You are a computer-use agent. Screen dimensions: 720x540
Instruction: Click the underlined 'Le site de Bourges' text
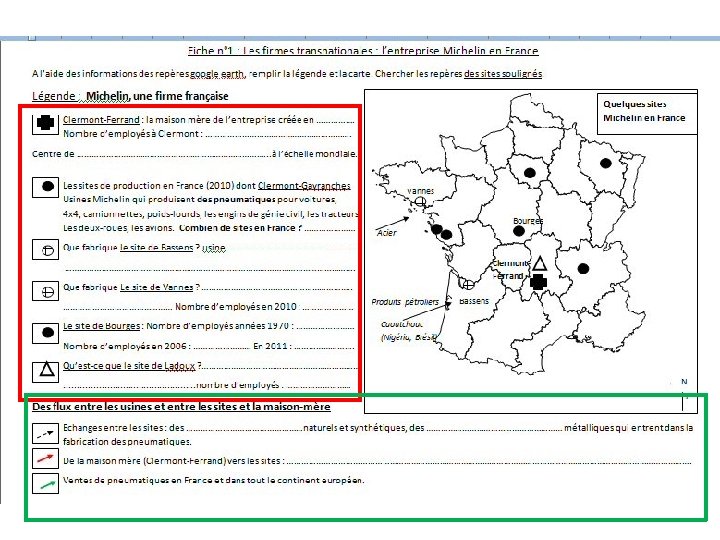(101, 326)
